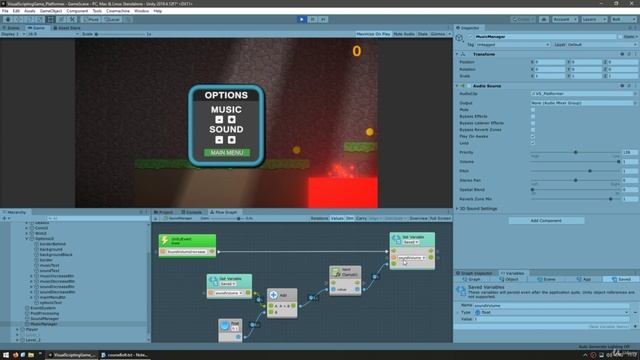This screenshot has height=360, width=640.
Task: Open the cloud services icon in the toolbar
Action: click(x=544, y=19)
